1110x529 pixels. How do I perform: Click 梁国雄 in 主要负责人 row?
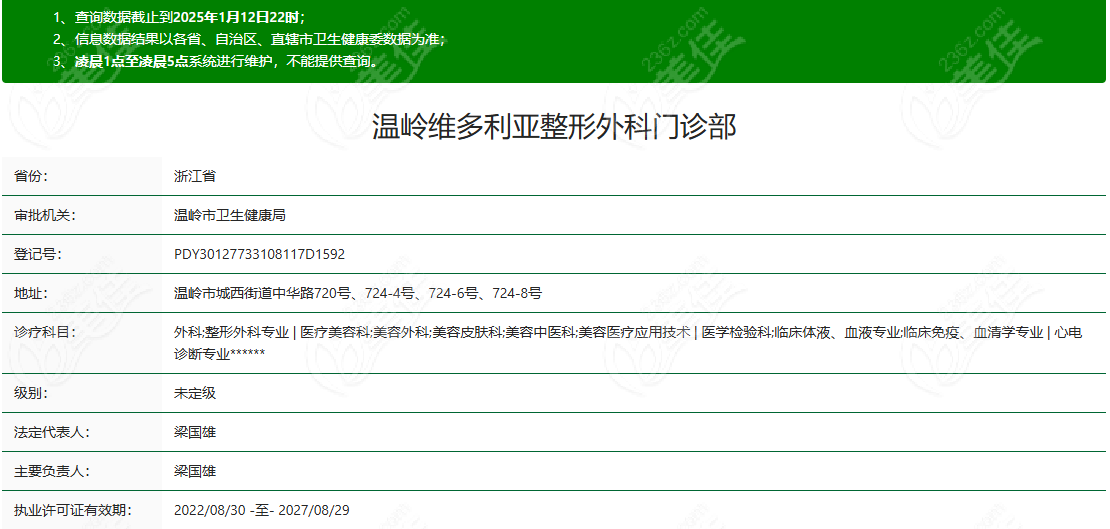[195, 471]
